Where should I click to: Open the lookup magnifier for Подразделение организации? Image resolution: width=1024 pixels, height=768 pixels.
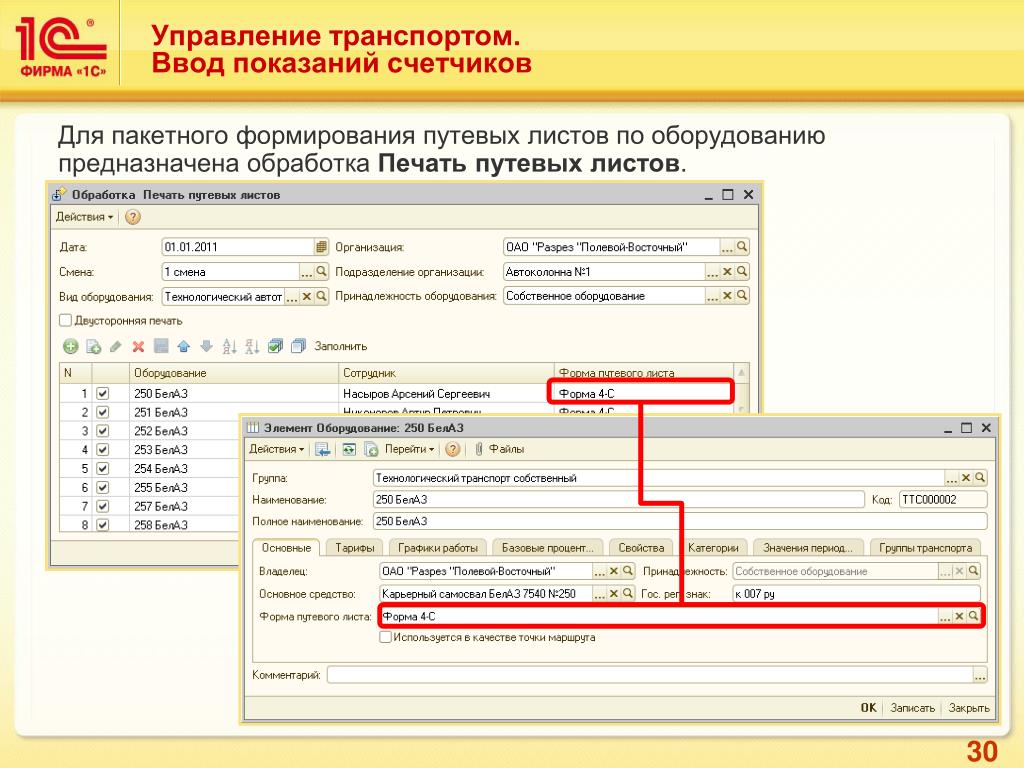pos(742,271)
